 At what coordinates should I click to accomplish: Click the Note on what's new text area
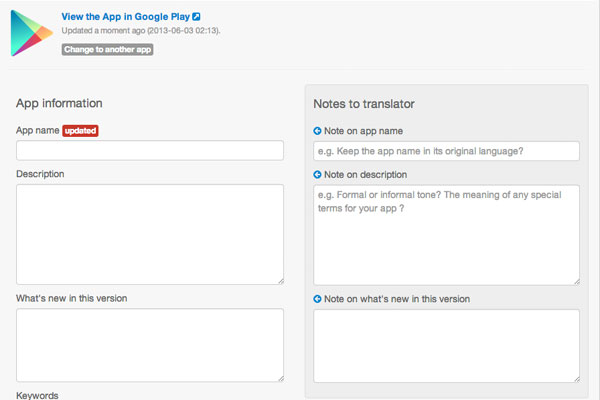(x=446, y=346)
